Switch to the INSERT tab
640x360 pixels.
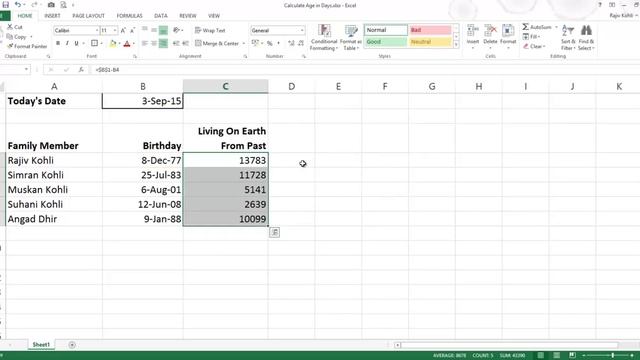coord(52,16)
